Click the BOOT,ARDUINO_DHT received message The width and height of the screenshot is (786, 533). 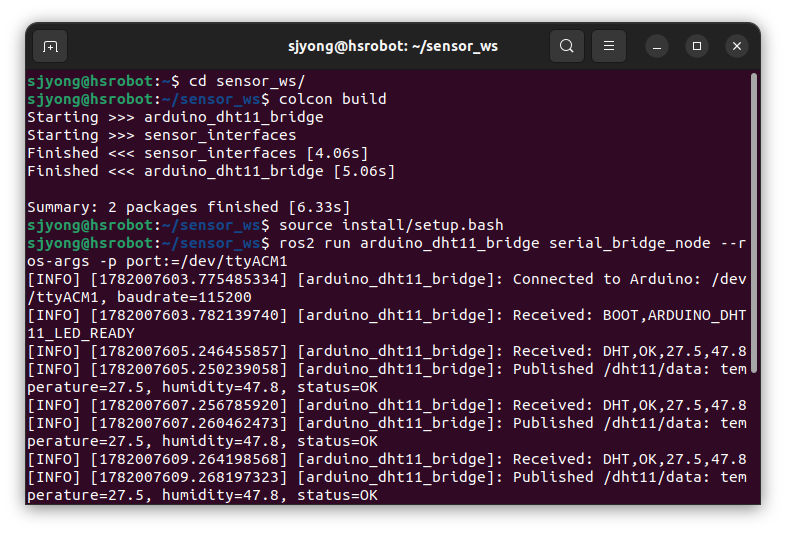pyautogui.click(x=674, y=315)
